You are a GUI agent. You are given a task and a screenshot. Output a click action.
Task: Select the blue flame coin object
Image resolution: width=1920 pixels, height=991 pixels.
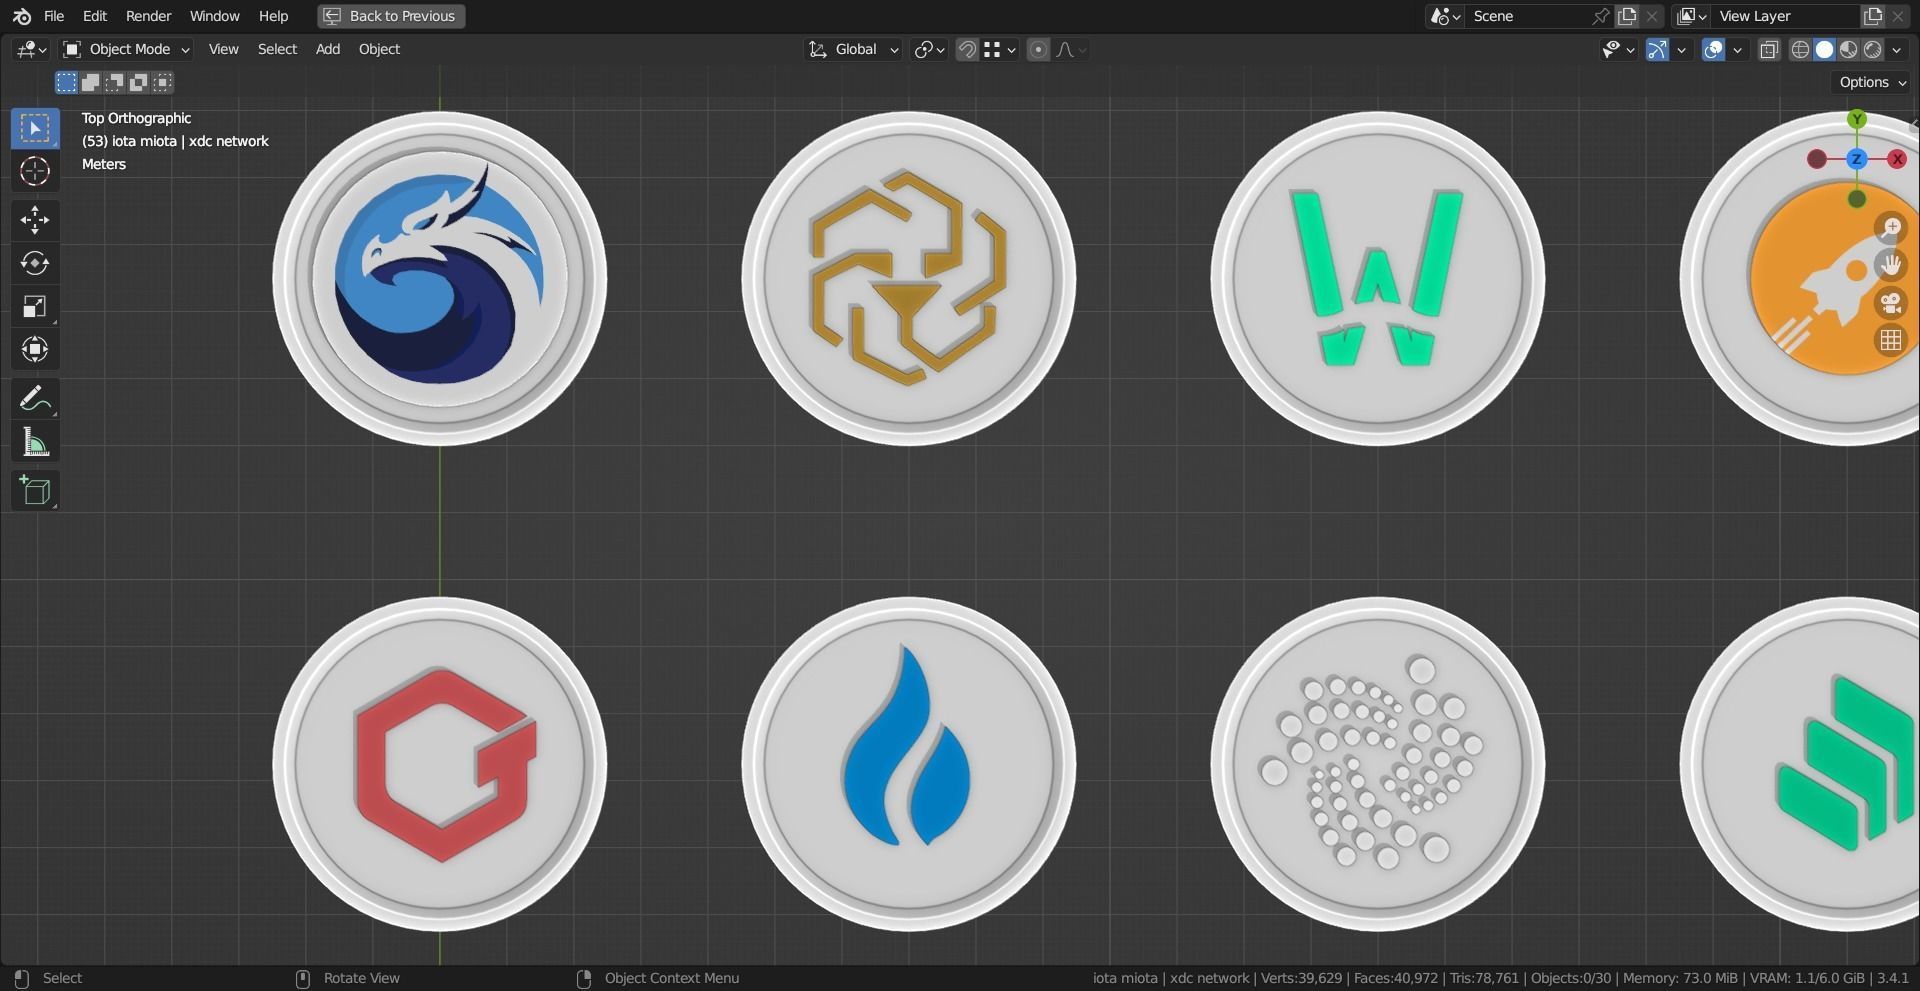click(x=908, y=764)
